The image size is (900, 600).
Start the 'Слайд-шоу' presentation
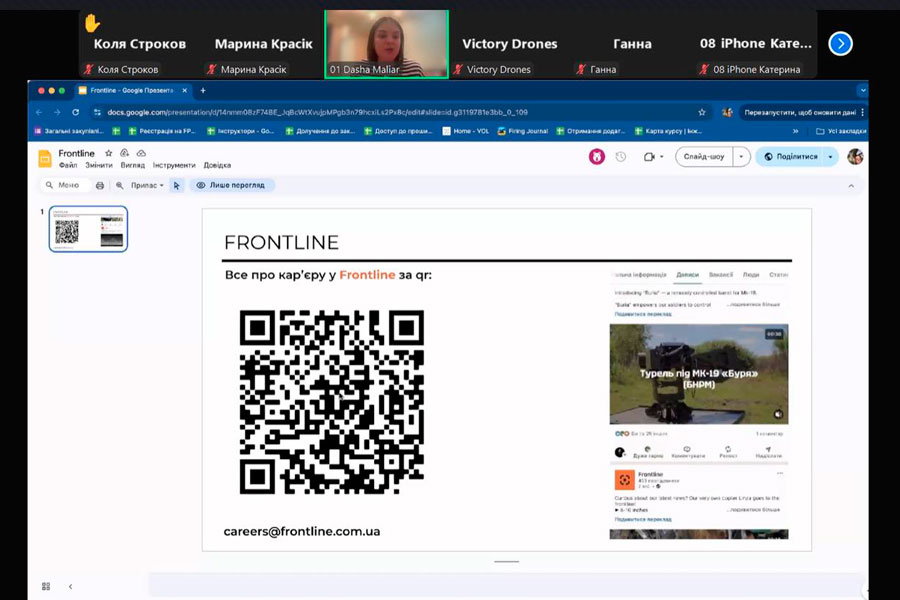[704, 157]
